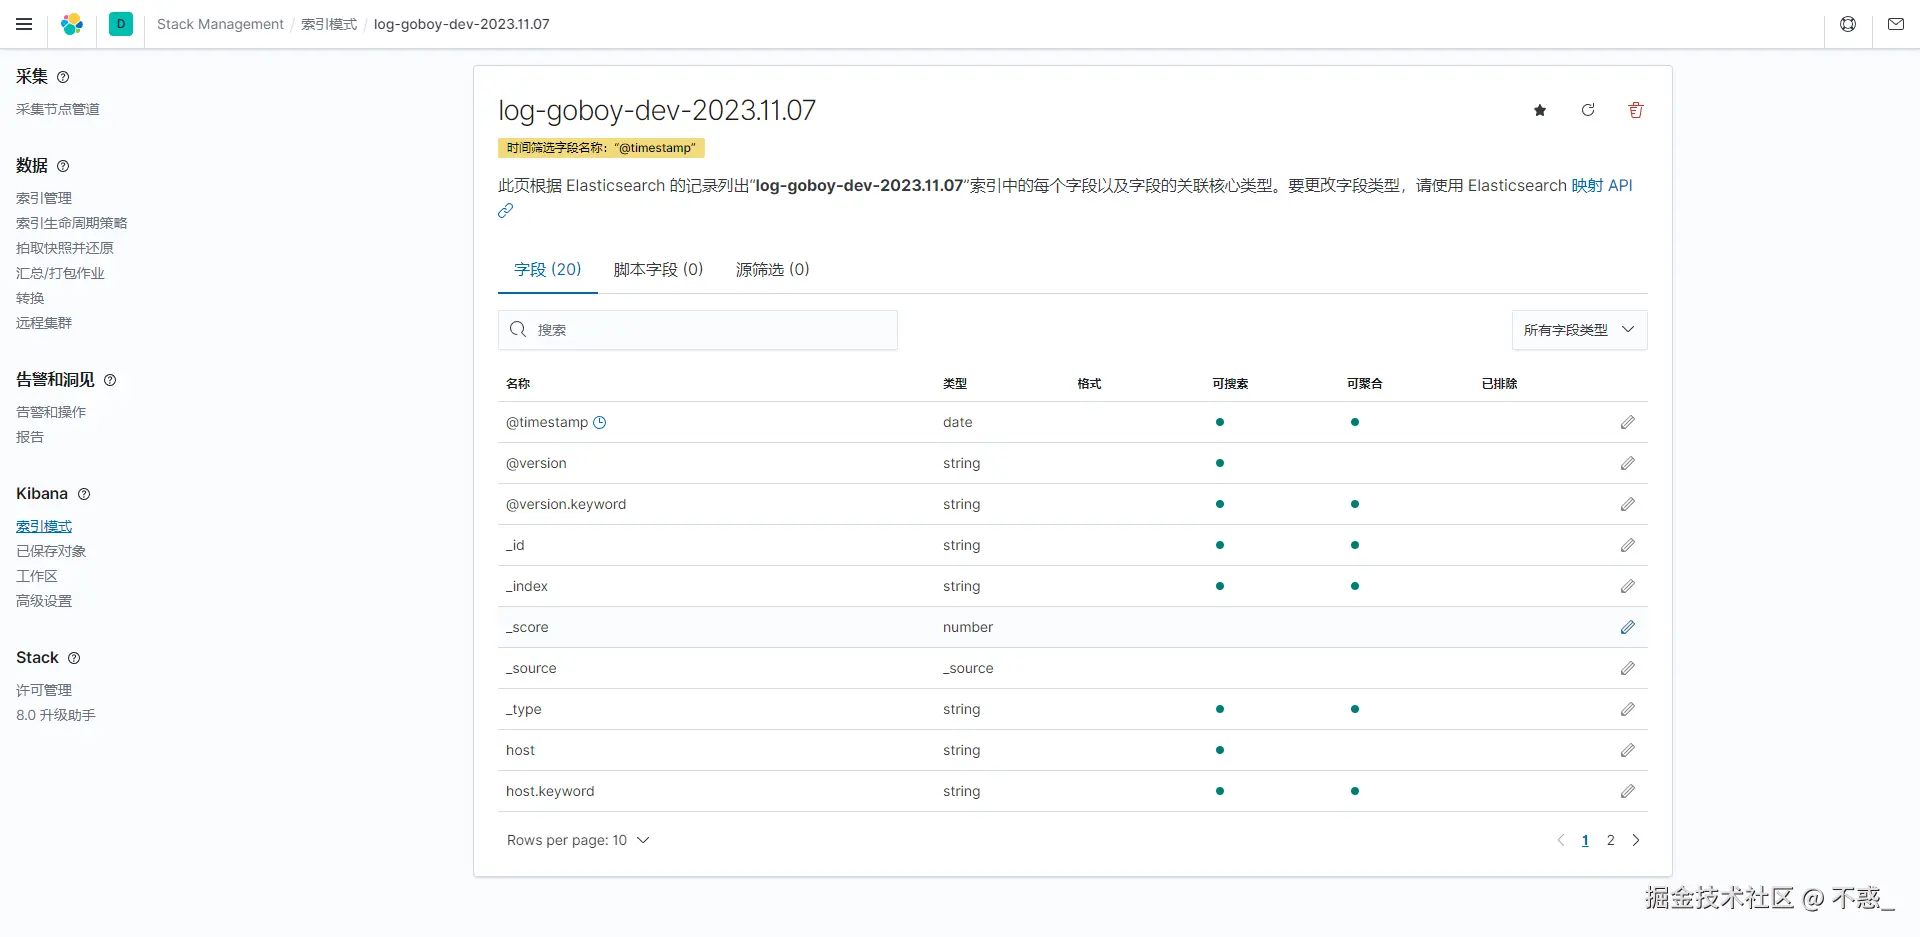Switch to the 脚本字段 (0) tab
This screenshot has height=937, width=1920.
click(x=659, y=269)
